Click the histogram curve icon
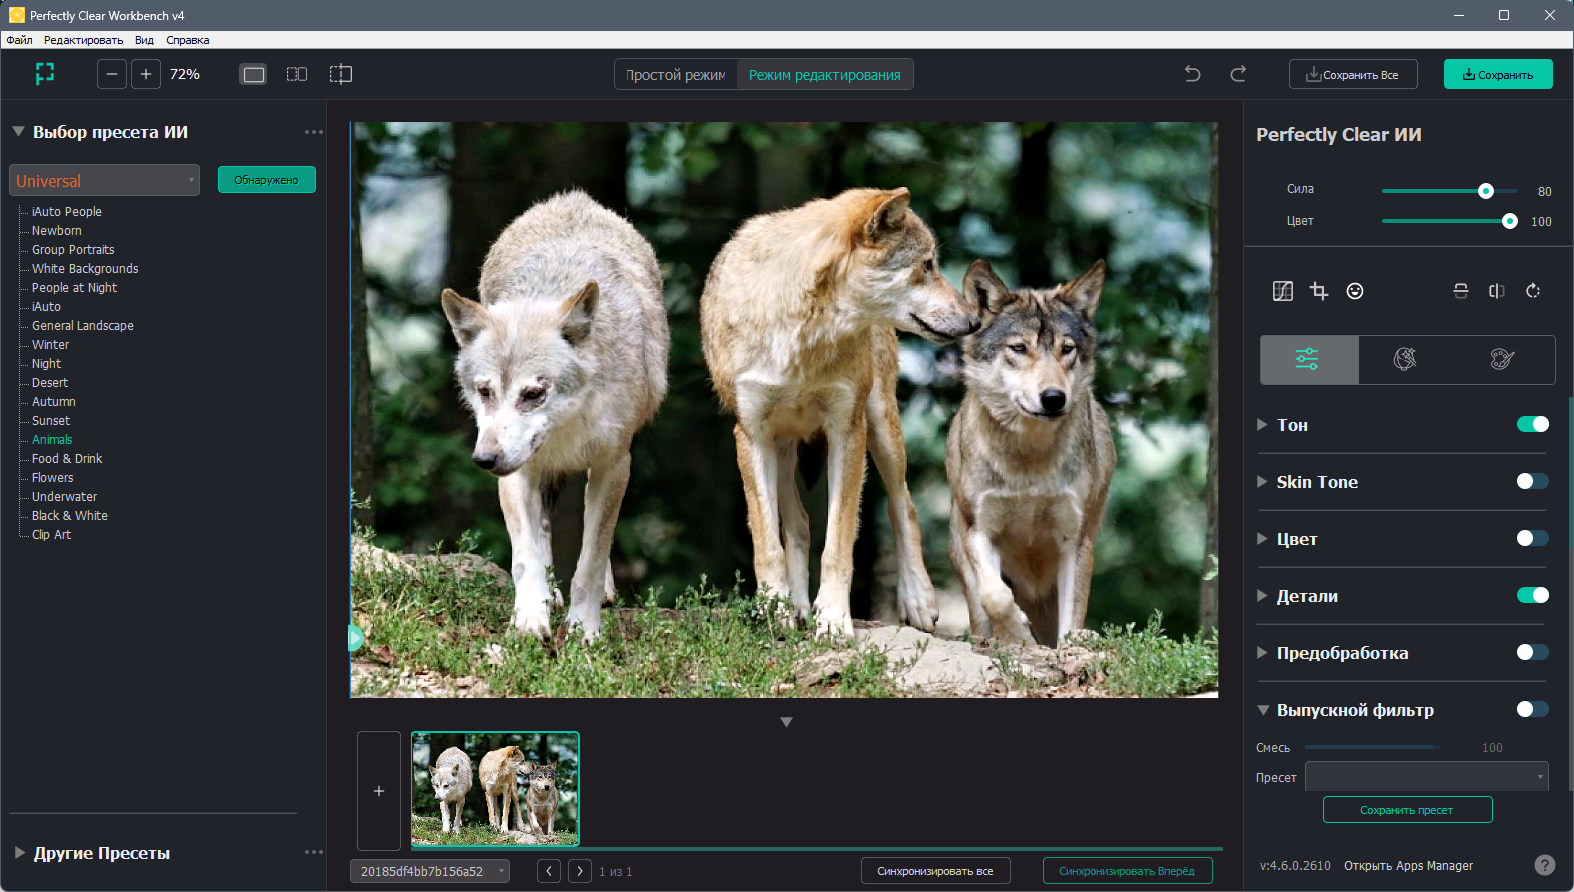This screenshot has width=1574, height=892. [x=1283, y=291]
